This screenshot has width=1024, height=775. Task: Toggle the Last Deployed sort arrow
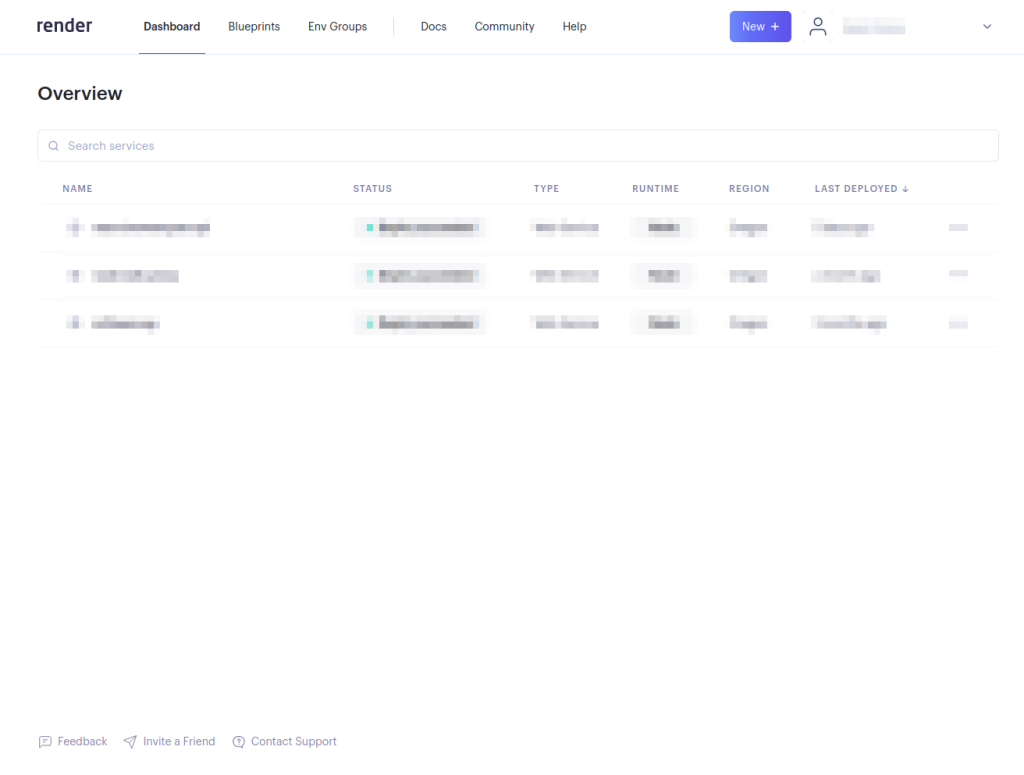[x=905, y=188]
